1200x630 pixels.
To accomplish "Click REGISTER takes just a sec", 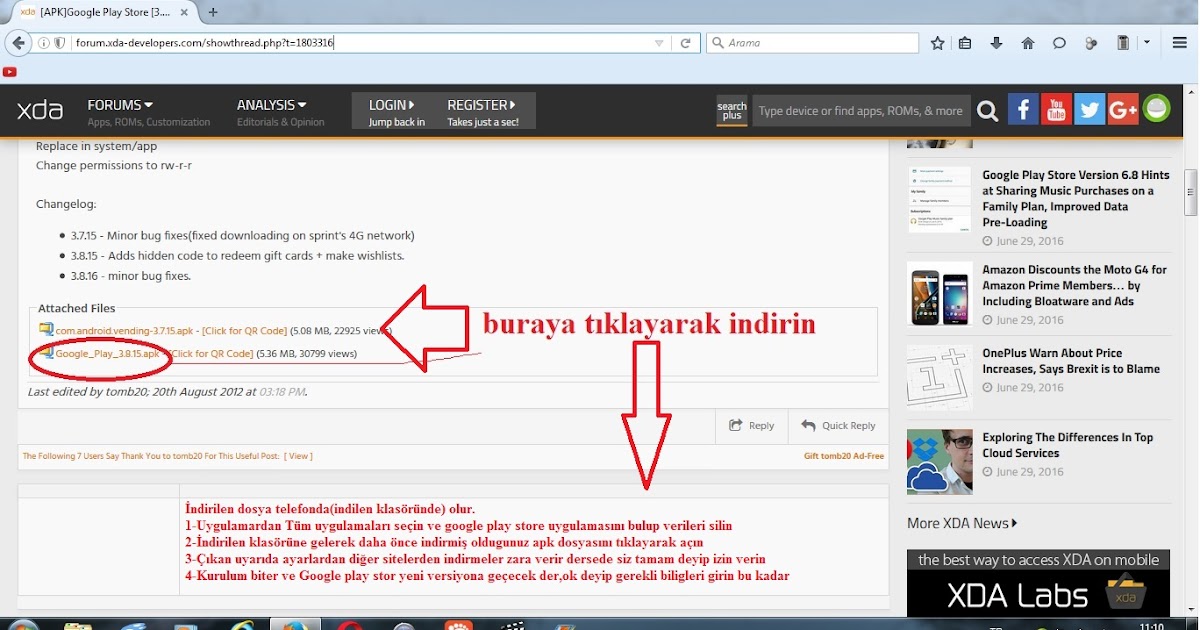I will click(x=482, y=111).
